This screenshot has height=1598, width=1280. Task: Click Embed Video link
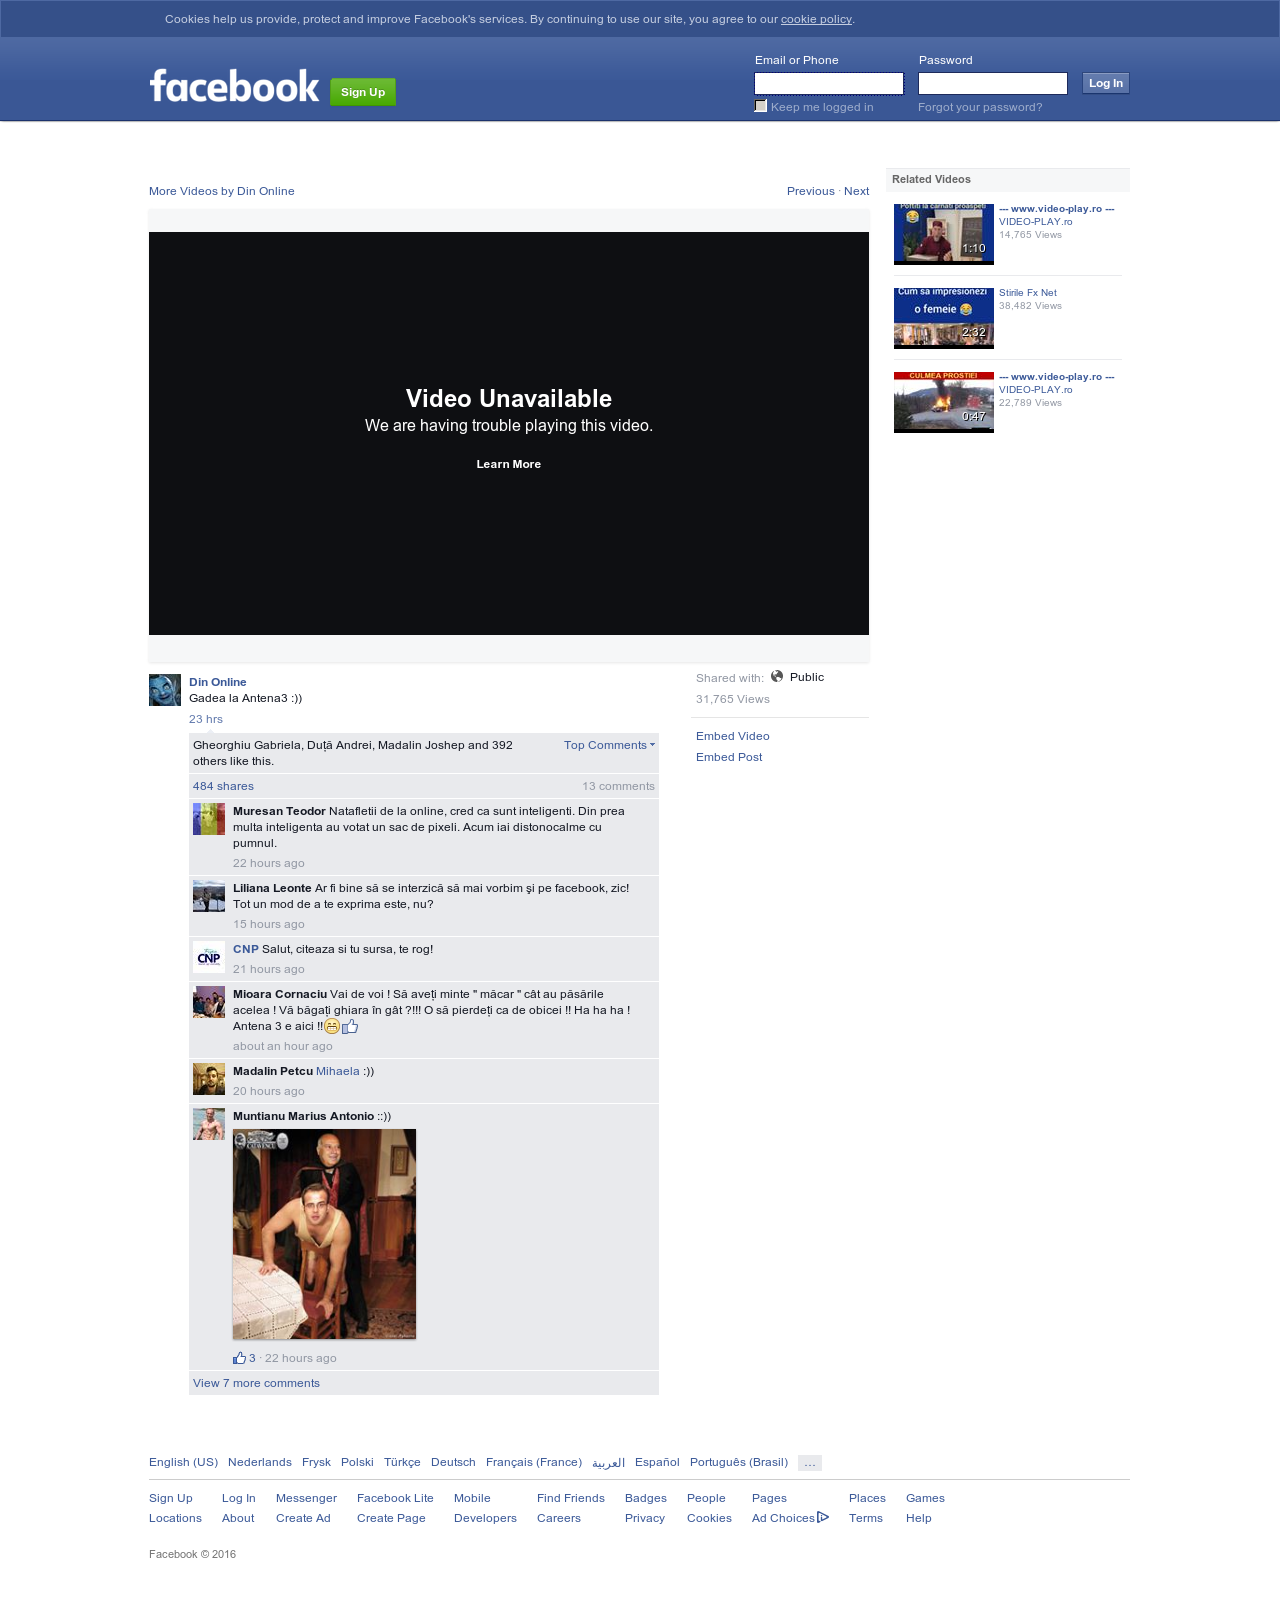point(733,736)
